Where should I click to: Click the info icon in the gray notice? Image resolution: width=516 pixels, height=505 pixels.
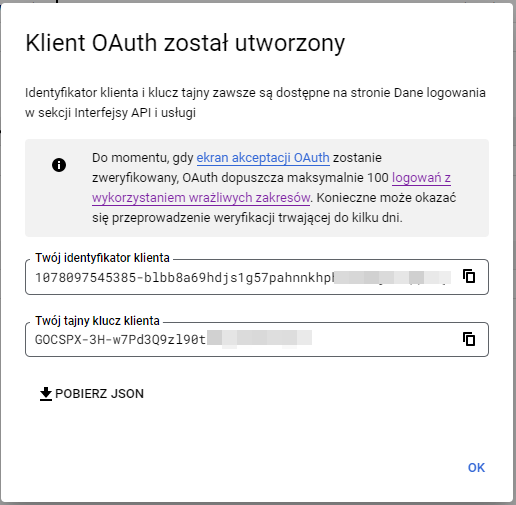tap(59, 165)
